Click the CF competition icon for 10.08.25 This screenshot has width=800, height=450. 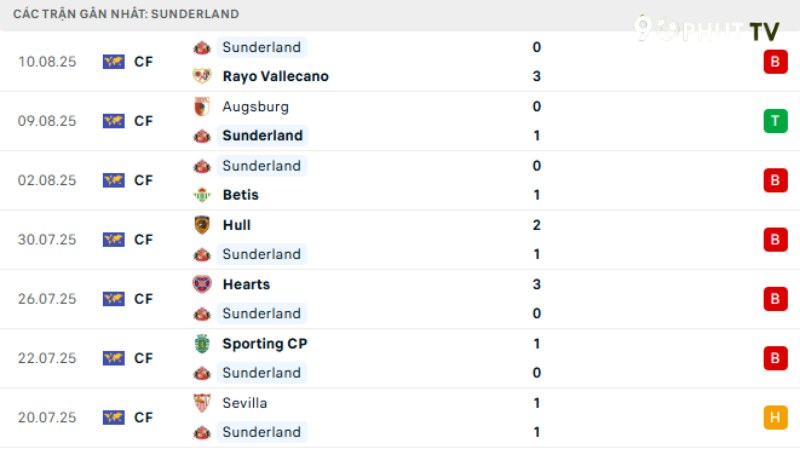113,62
